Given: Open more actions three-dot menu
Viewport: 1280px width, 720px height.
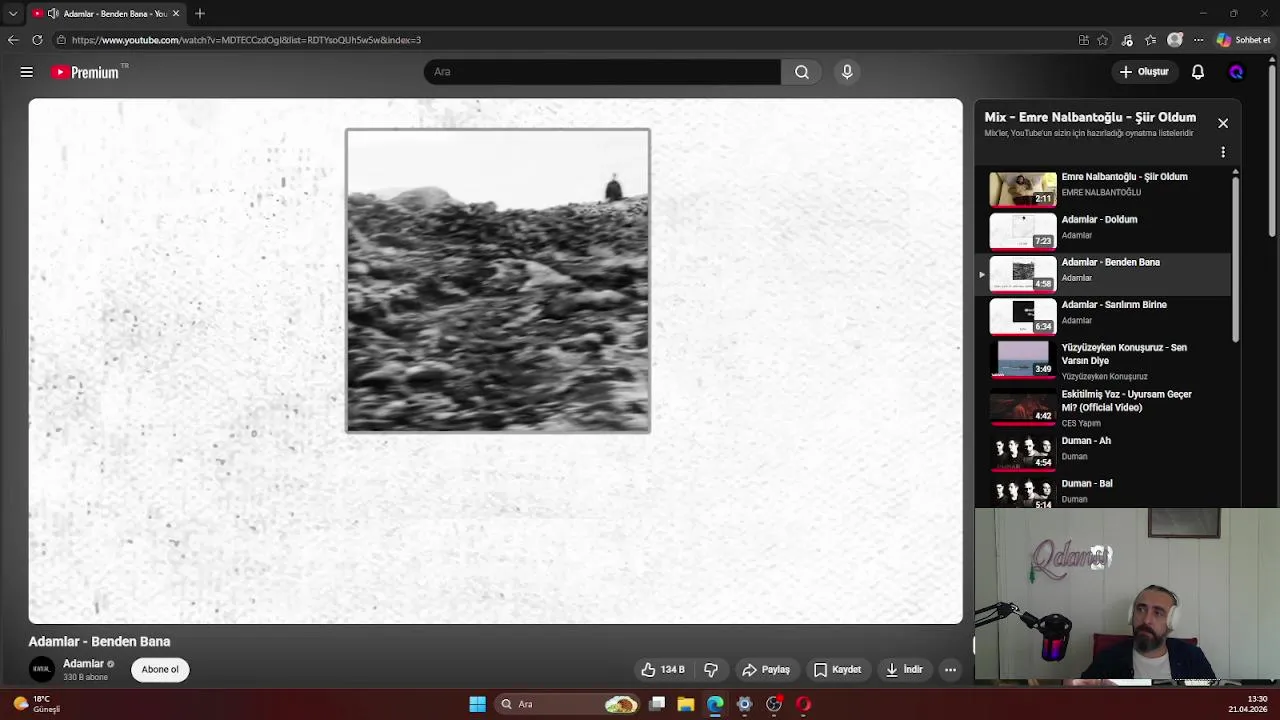Looking at the screenshot, I should [x=951, y=670].
